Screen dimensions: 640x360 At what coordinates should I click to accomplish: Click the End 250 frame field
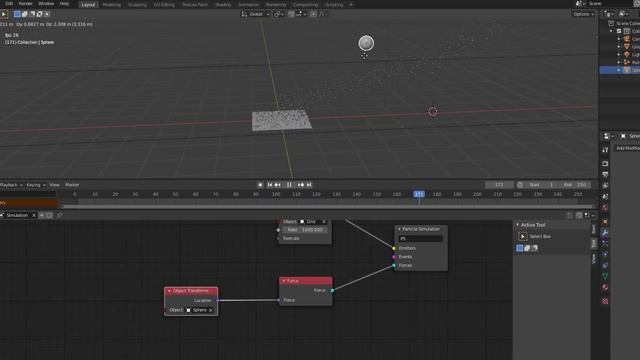[575, 185]
